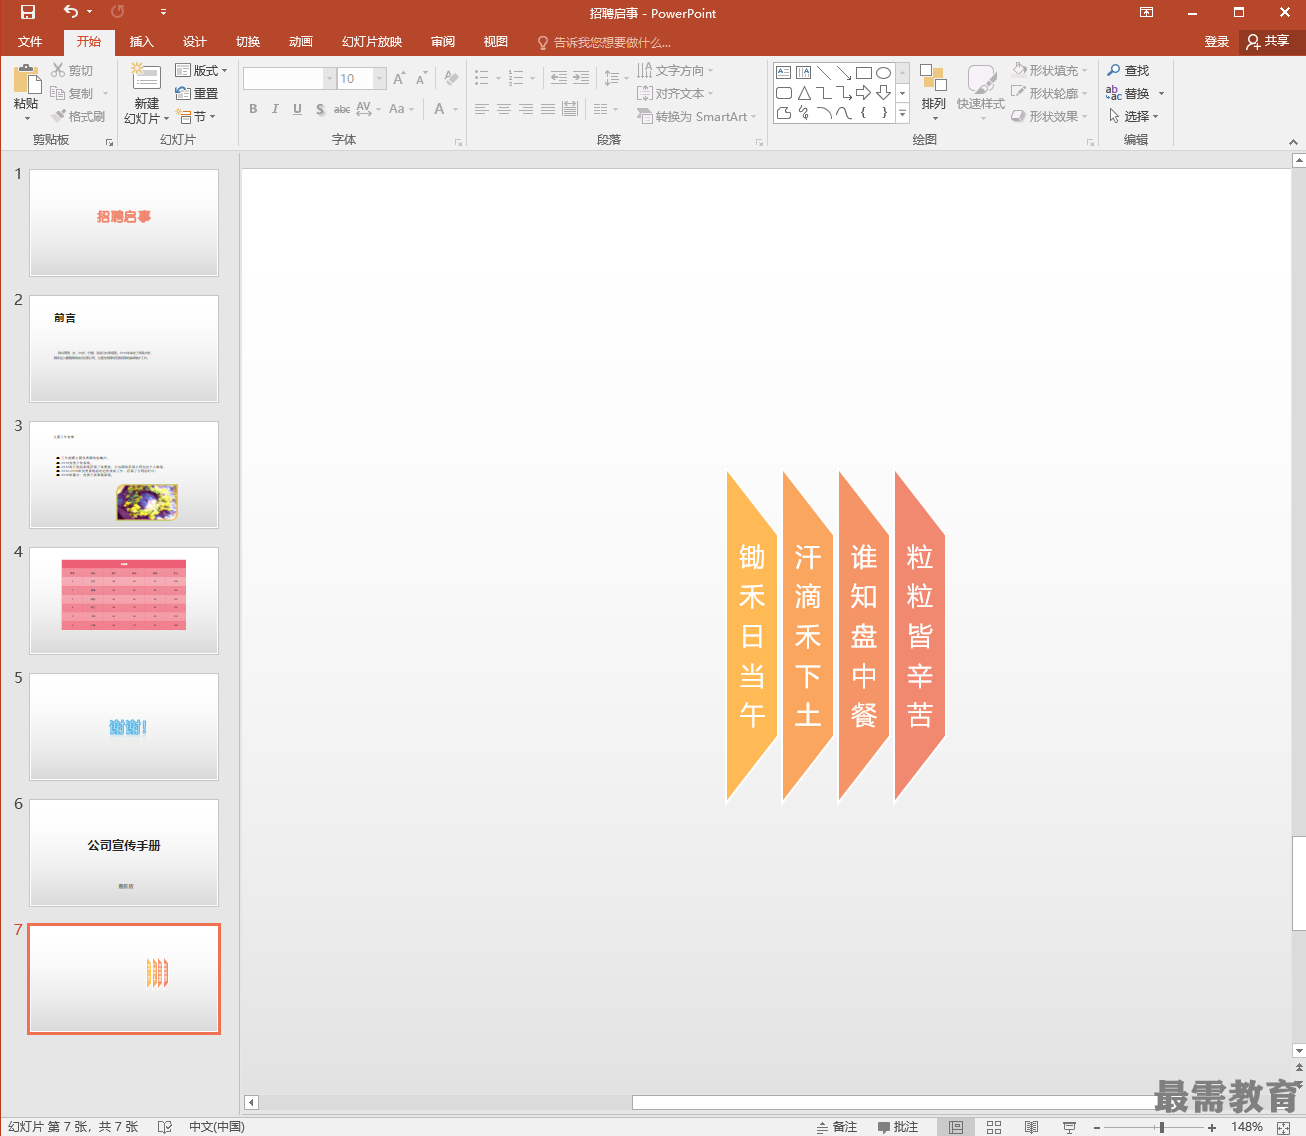Viewport: 1306px width, 1136px height.
Task: Toggle Underline formatting
Action: point(297,109)
